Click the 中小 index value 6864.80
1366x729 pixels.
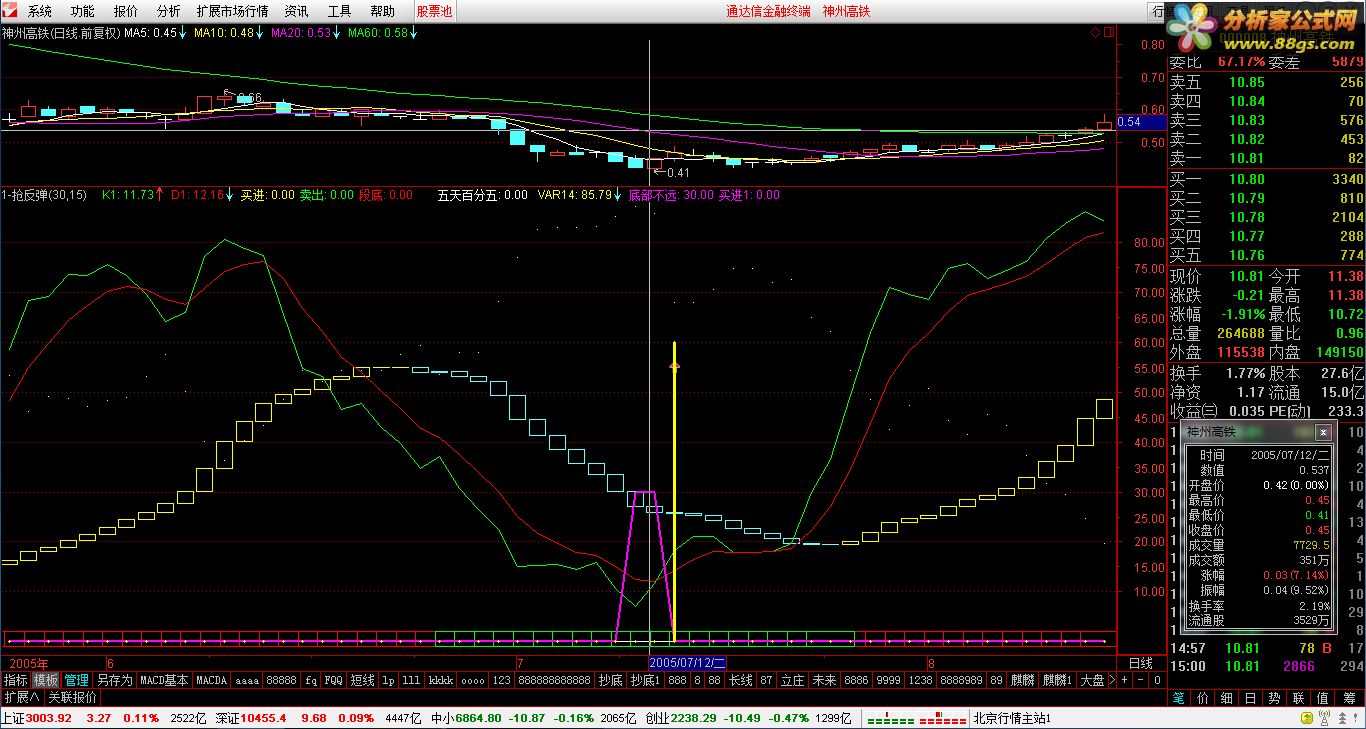[x=478, y=718]
